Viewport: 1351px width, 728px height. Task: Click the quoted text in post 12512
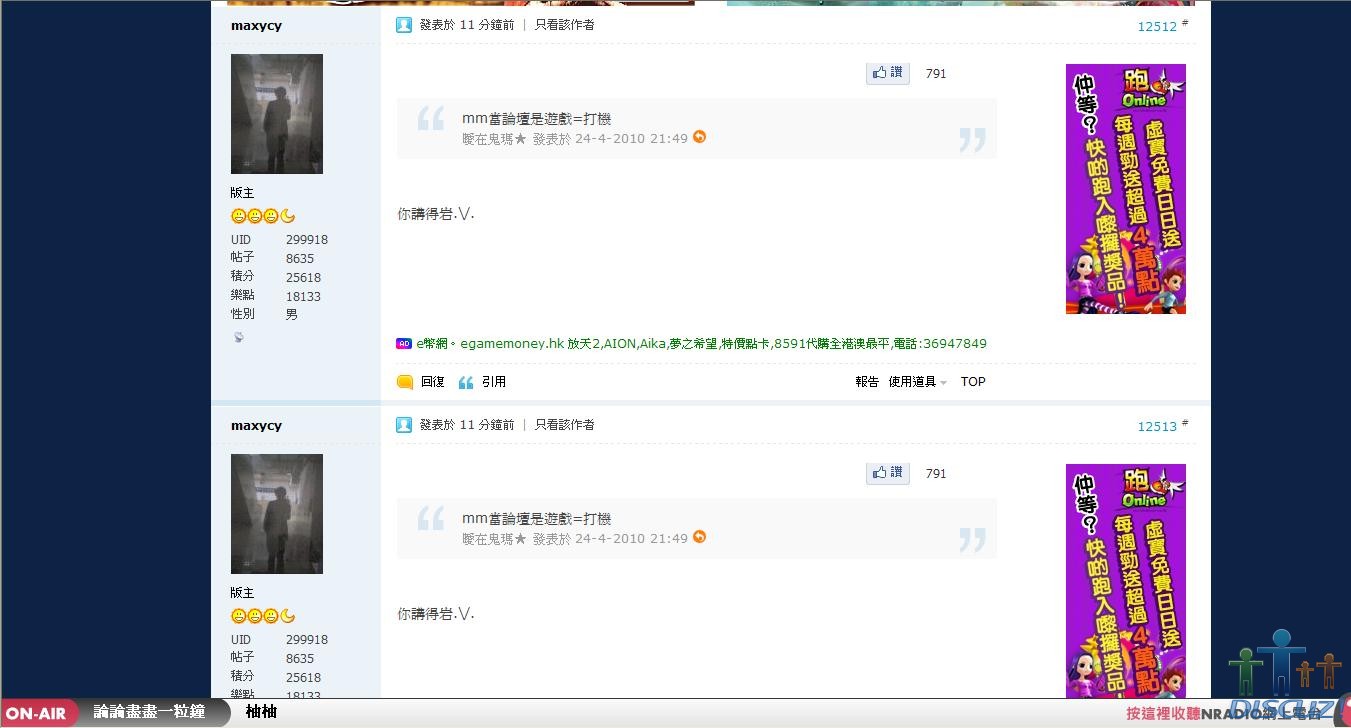(x=536, y=119)
